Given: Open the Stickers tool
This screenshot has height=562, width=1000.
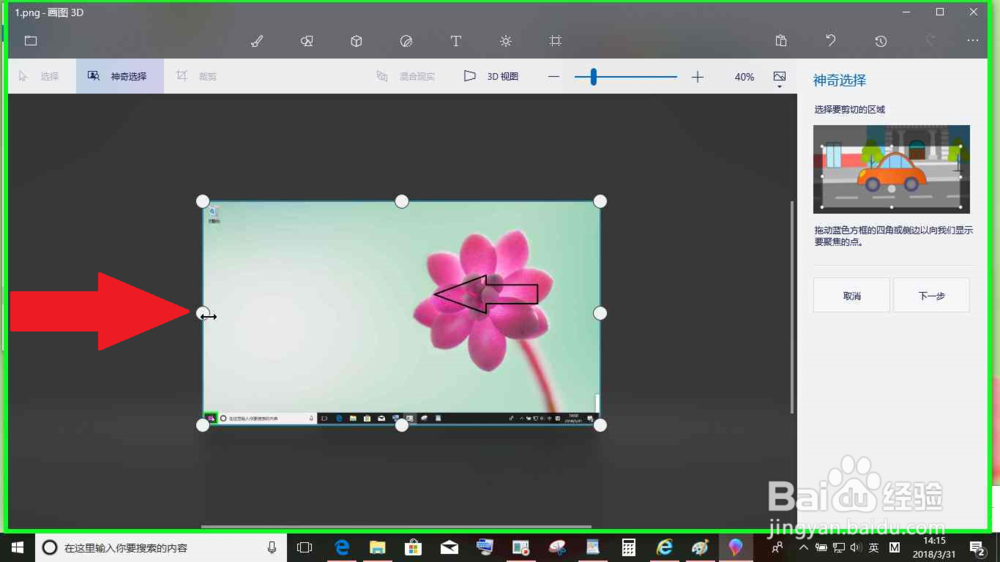Looking at the screenshot, I should [406, 41].
